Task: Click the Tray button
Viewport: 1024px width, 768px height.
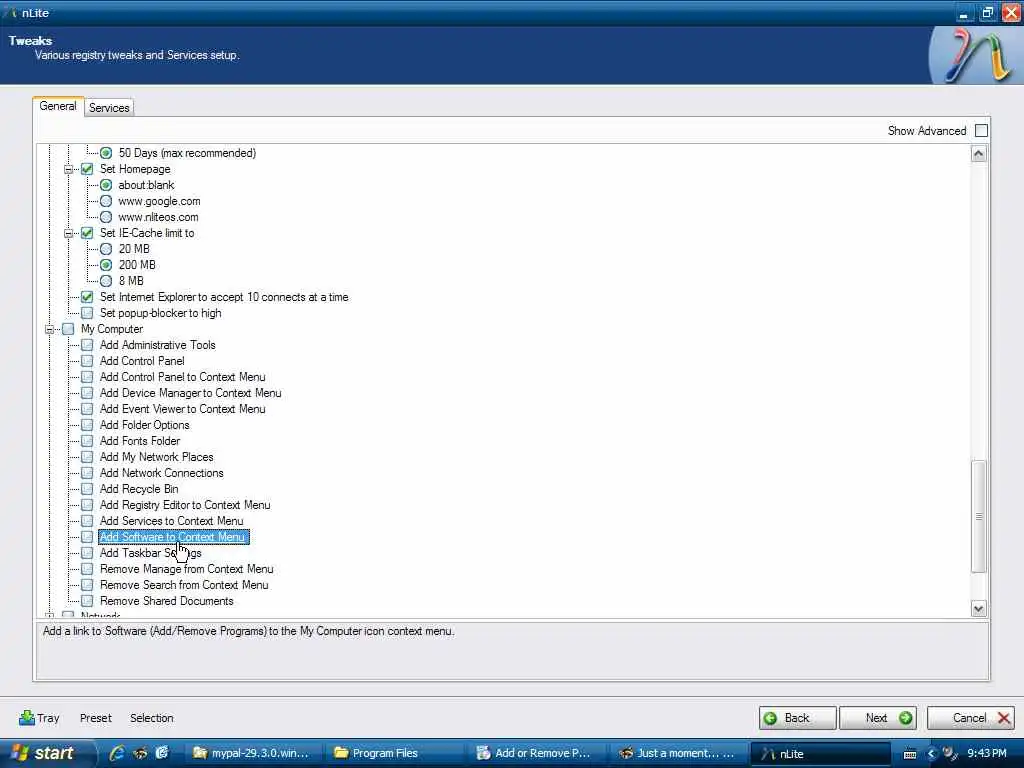Action: [x=39, y=718]
